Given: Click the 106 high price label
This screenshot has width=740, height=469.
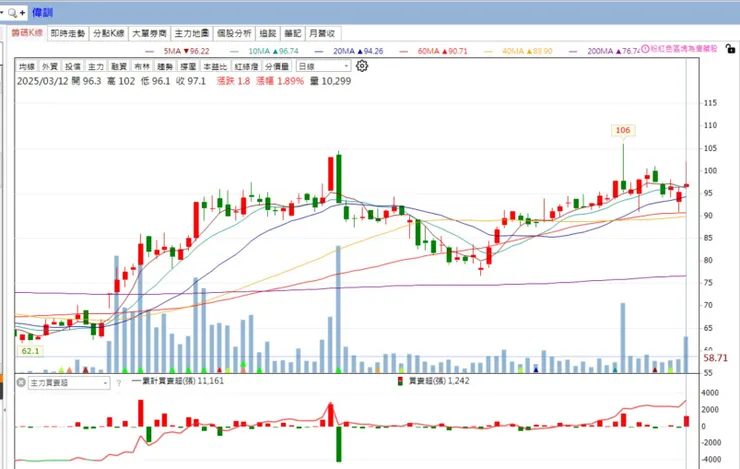Looking at the screenshot, I should tap(623, 130).
